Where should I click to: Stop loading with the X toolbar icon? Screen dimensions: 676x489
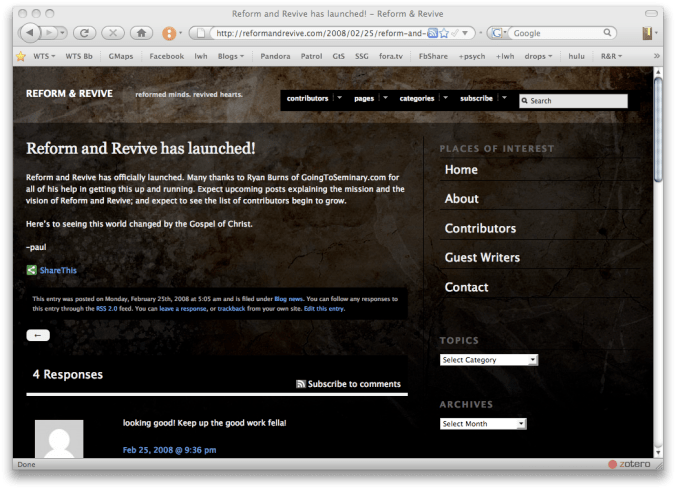tap(113, 33)
